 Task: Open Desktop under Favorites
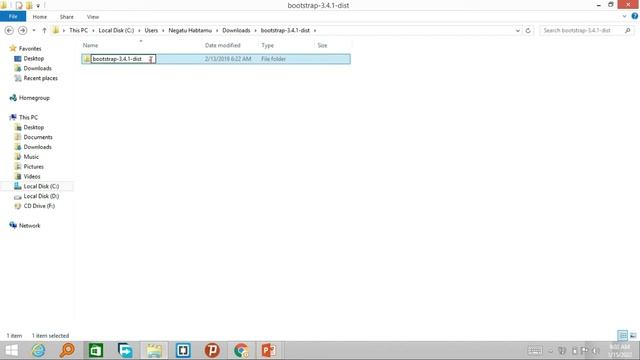tap(34, 58)
